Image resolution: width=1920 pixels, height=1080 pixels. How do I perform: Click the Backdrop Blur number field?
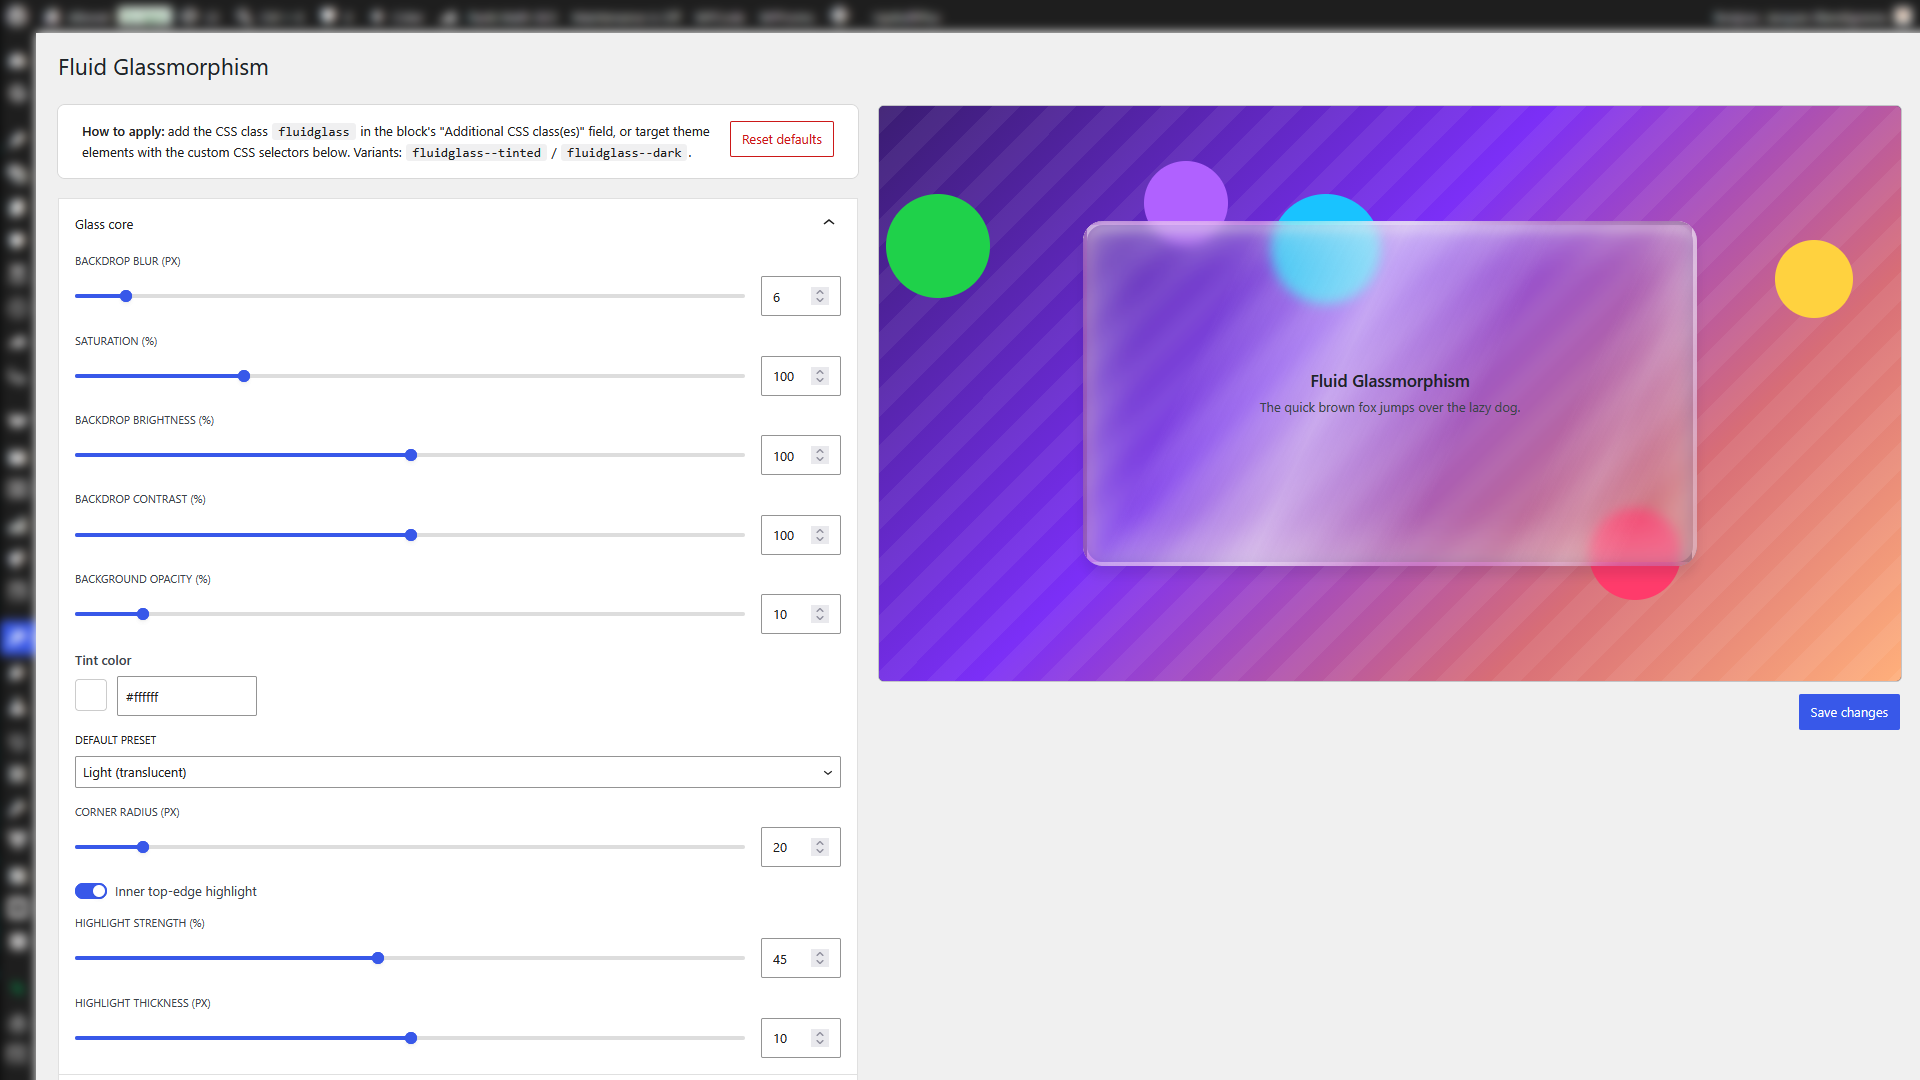(800, 296)
